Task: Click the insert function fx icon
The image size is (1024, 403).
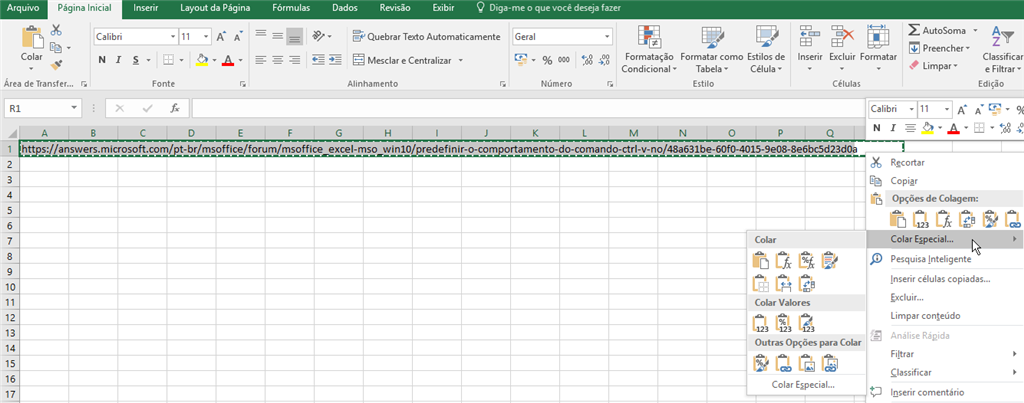Action: click(175, 108)
